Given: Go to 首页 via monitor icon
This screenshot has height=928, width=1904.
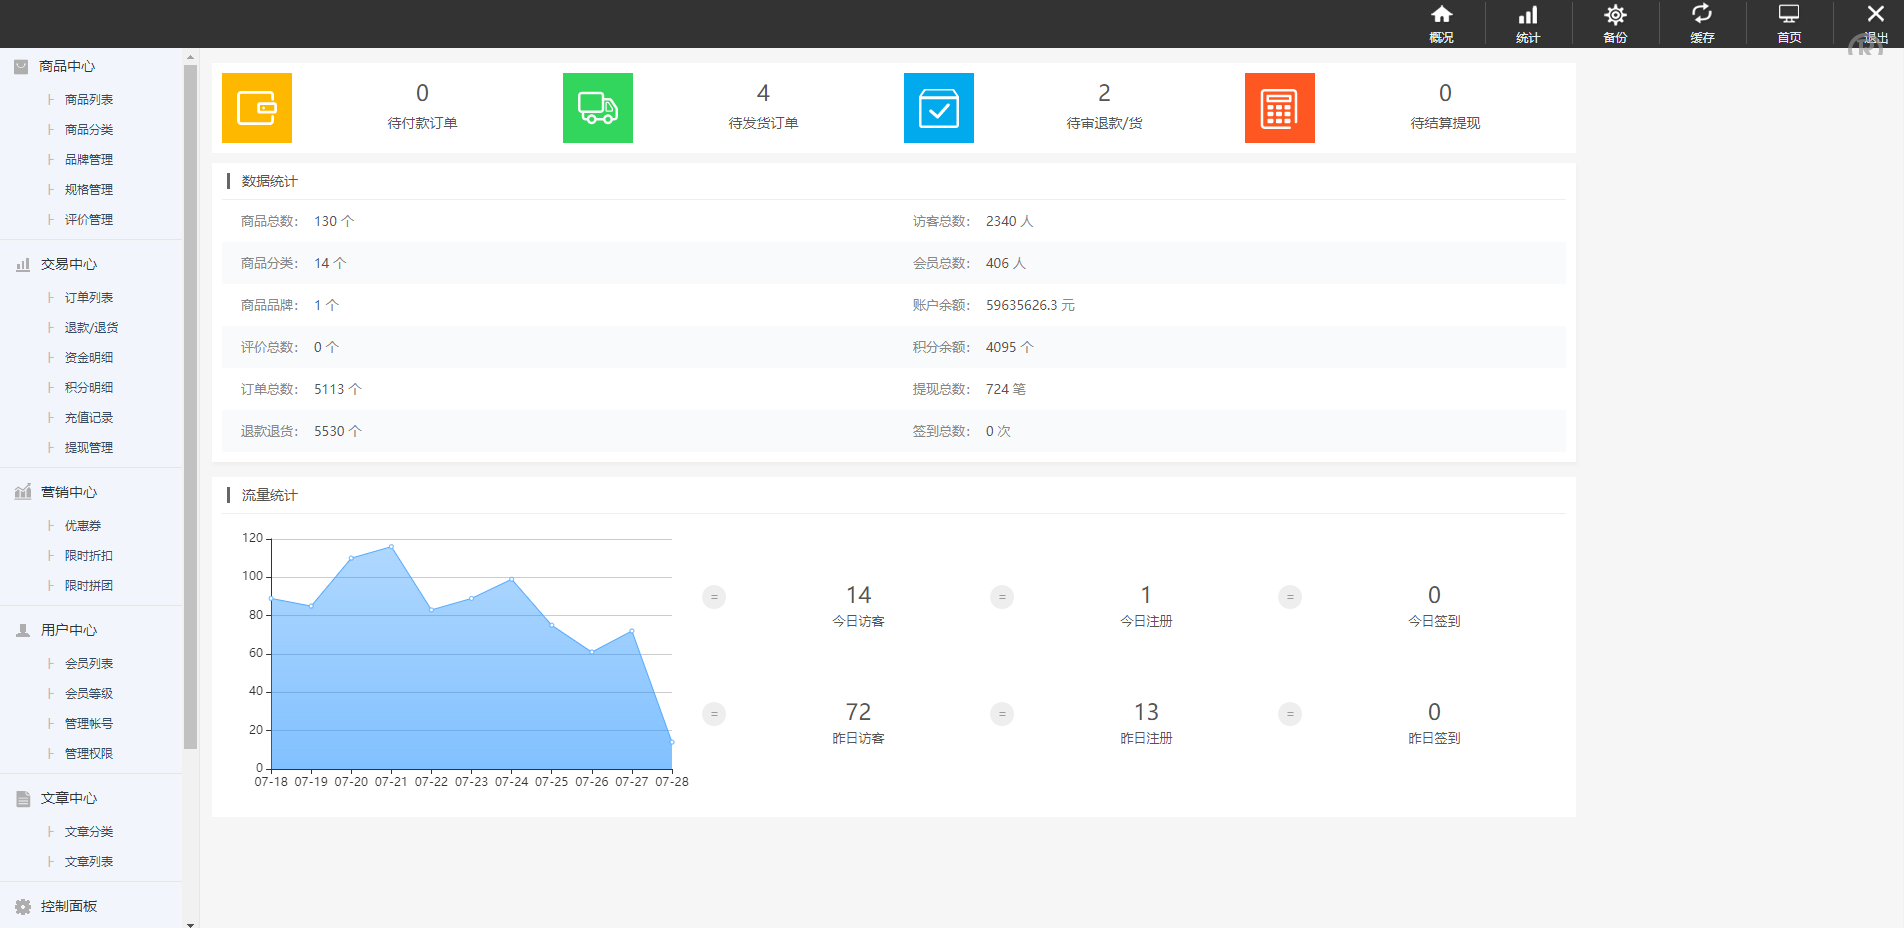Looking at the screenshot, I should pos(1789,24).
